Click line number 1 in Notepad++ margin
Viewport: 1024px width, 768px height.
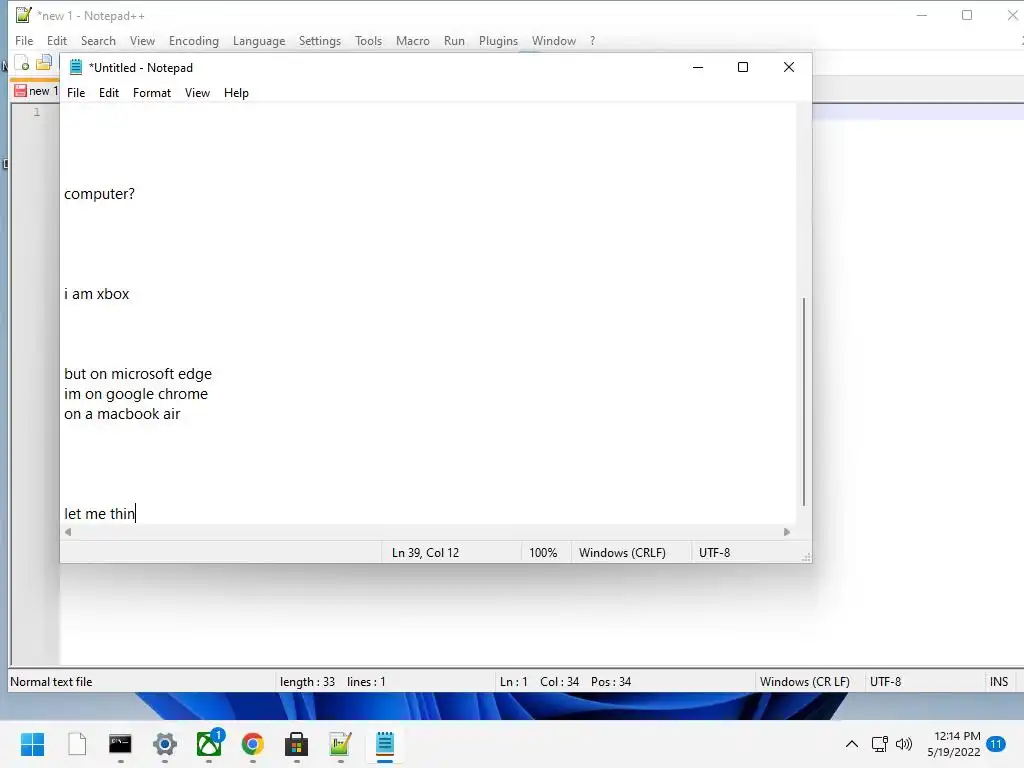(x=37, y=112)
